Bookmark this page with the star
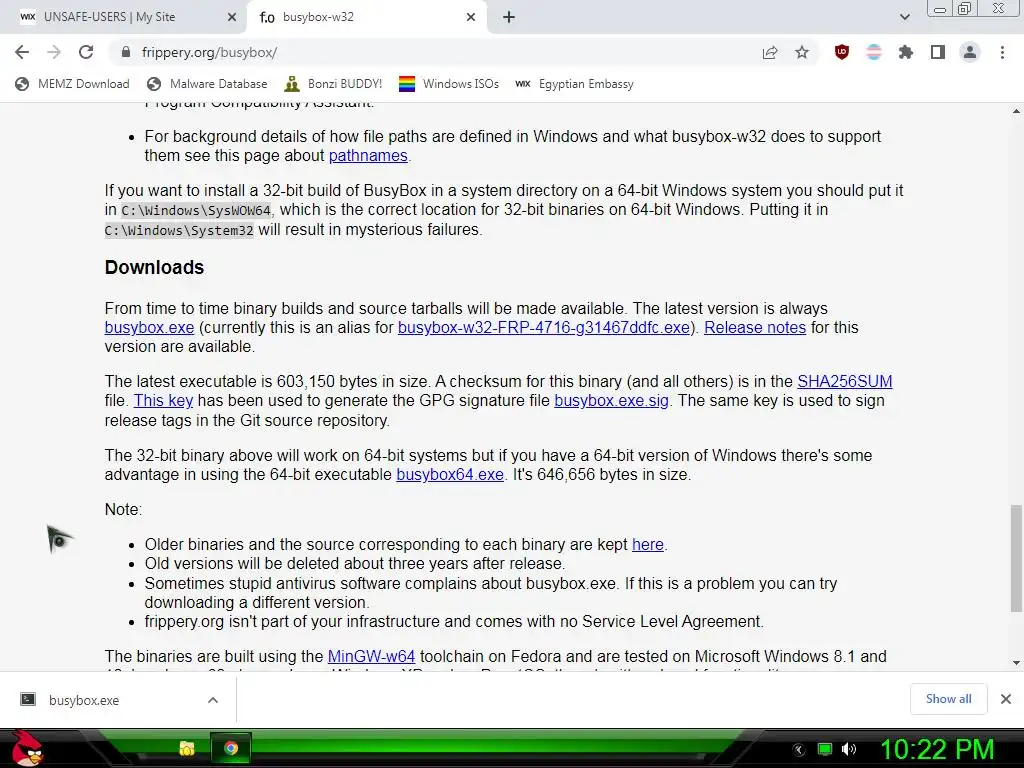 coord(802,52)
